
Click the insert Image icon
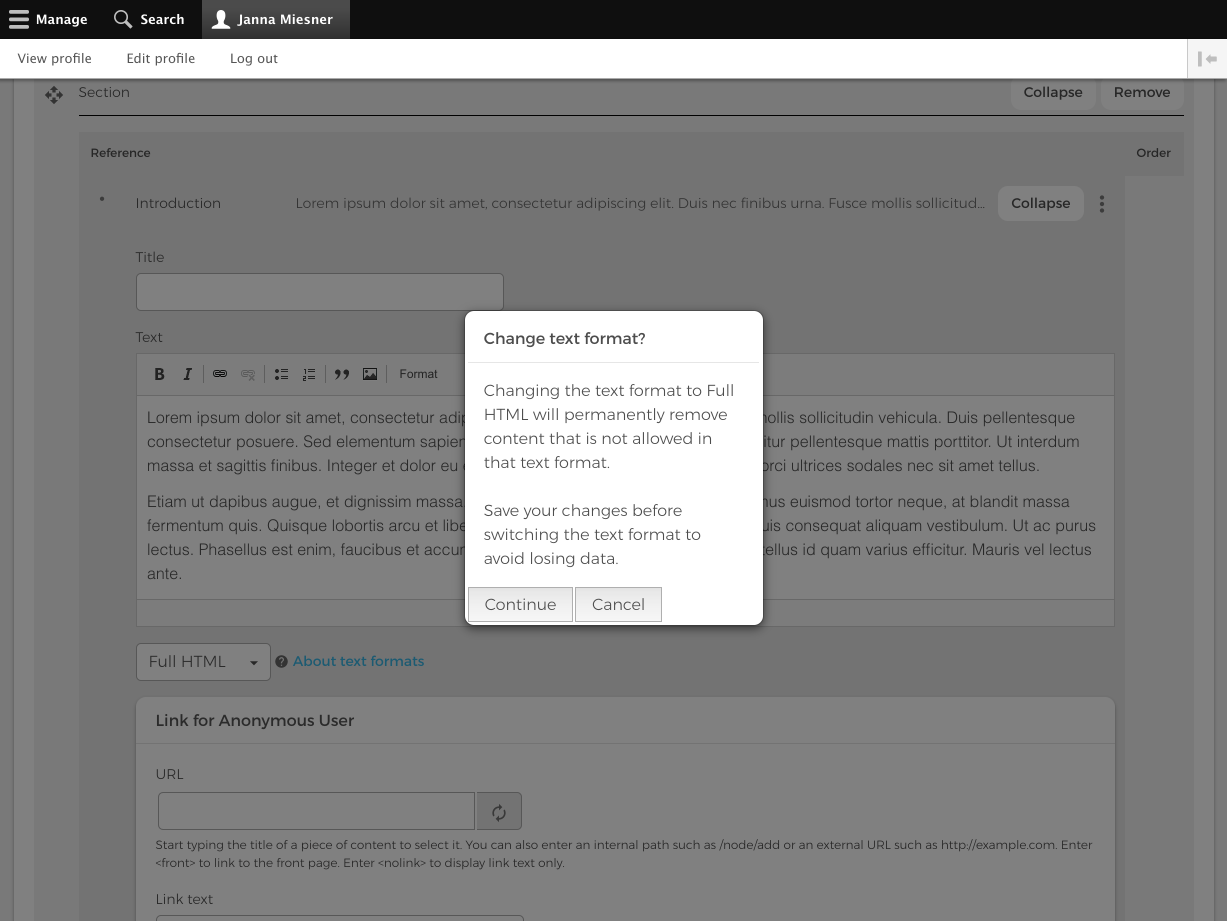pos(370,374)
